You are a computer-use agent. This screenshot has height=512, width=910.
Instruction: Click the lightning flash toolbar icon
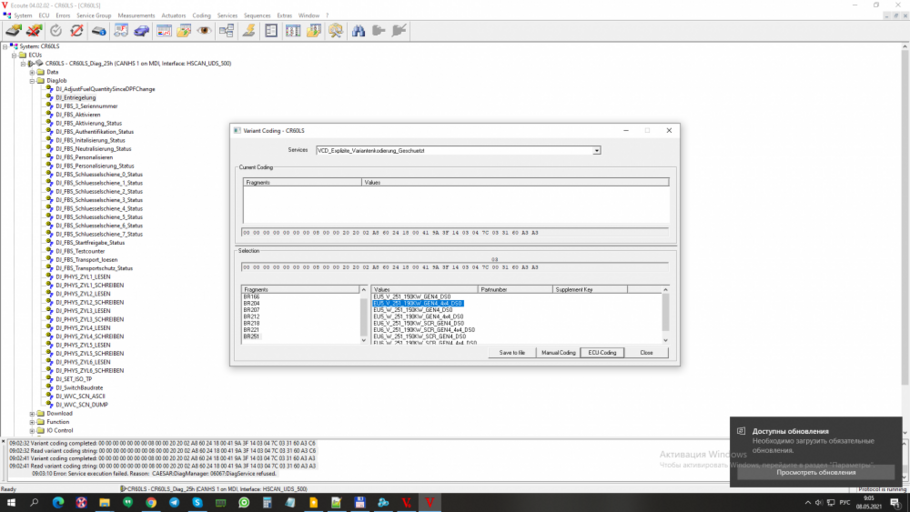[x=249, y=31]
